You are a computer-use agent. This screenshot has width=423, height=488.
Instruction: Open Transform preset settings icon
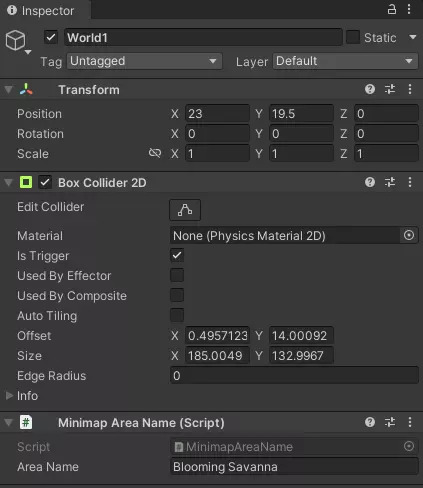point(390,89)
